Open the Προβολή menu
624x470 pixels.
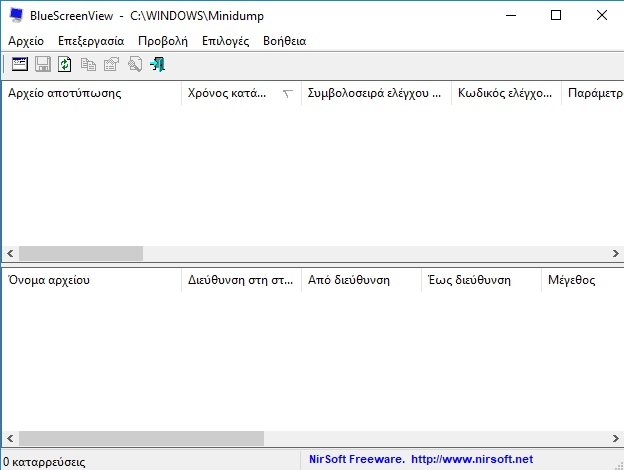point(163,41)
